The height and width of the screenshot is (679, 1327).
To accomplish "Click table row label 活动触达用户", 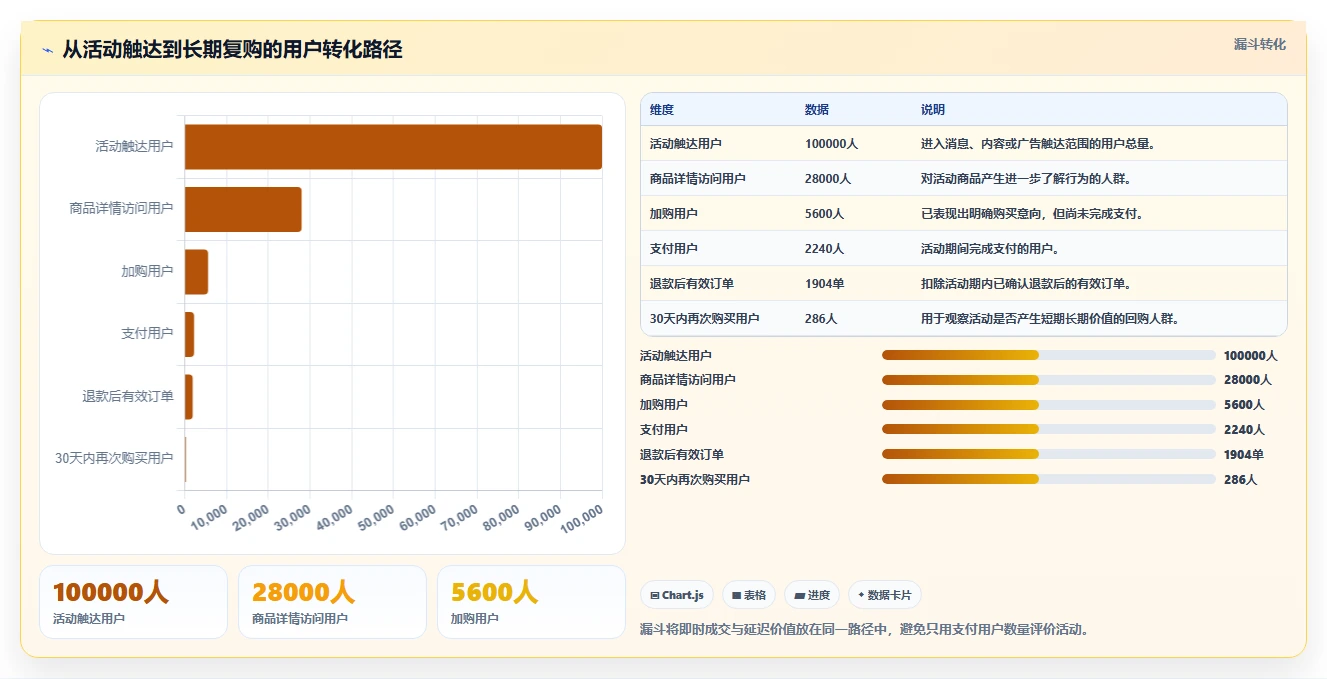I will click(686, 144).
